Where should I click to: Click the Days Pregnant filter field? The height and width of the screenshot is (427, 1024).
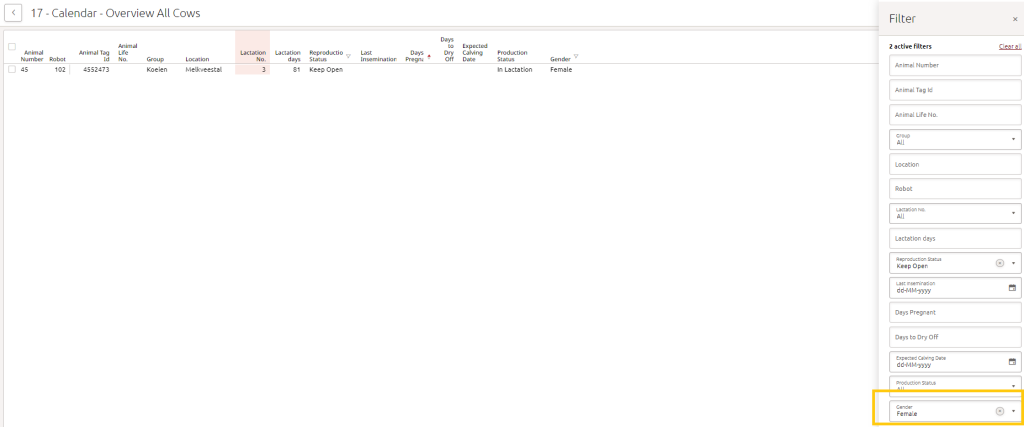(955, 312)
